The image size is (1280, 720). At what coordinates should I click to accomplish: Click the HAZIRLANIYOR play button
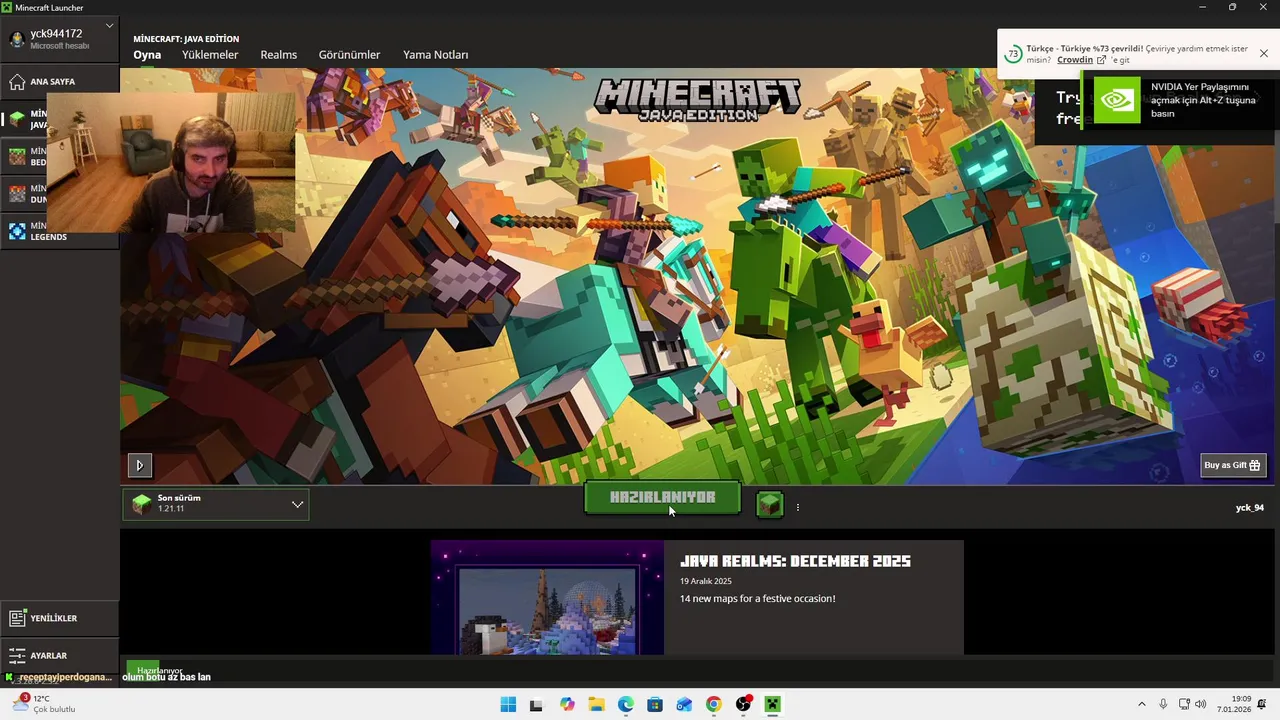[x=662, y=498]
